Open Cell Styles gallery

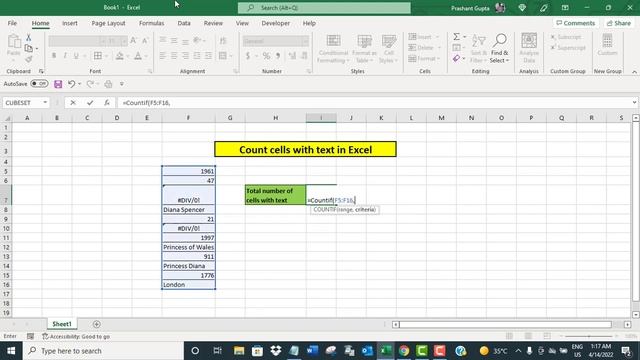388,49
